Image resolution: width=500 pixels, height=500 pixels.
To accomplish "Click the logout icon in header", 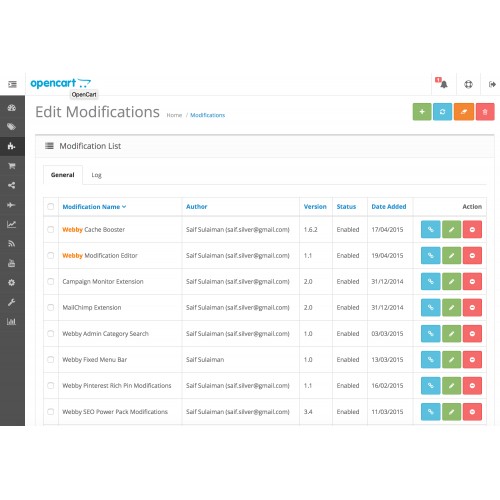I will pos(492,84).
